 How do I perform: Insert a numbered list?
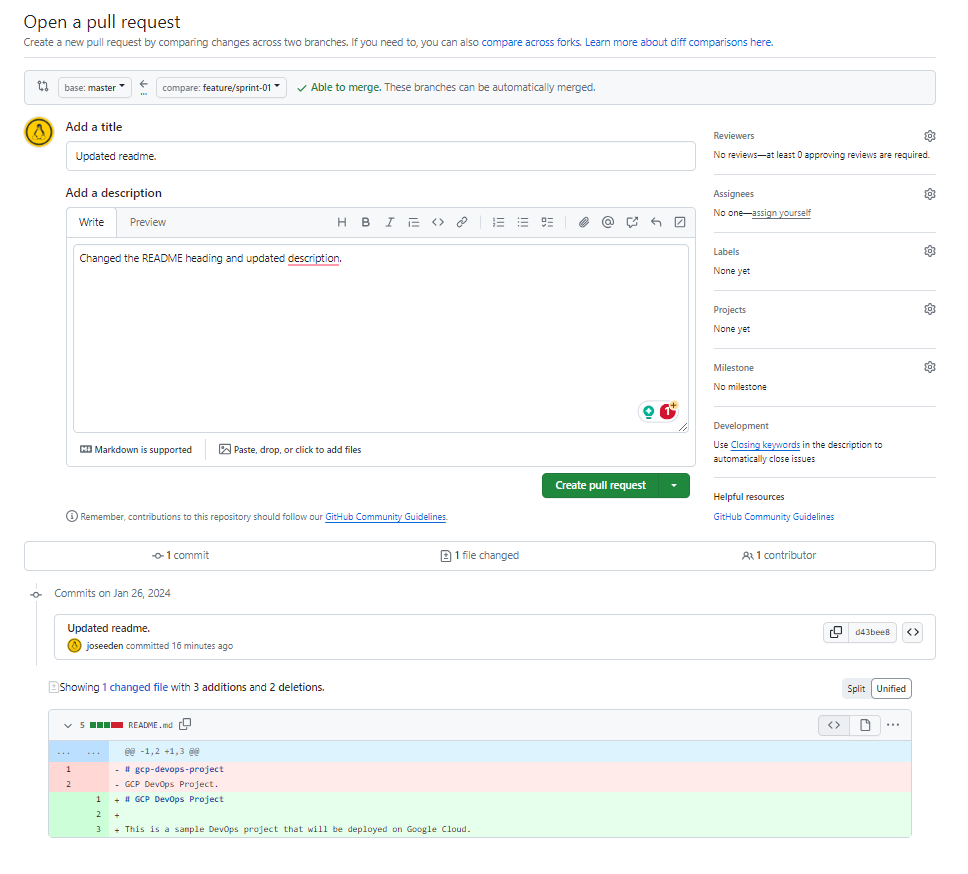498,222
